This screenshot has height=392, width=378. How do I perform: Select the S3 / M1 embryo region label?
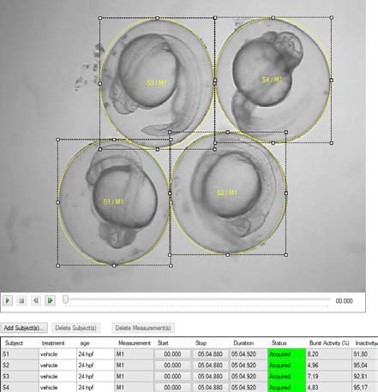156,83
